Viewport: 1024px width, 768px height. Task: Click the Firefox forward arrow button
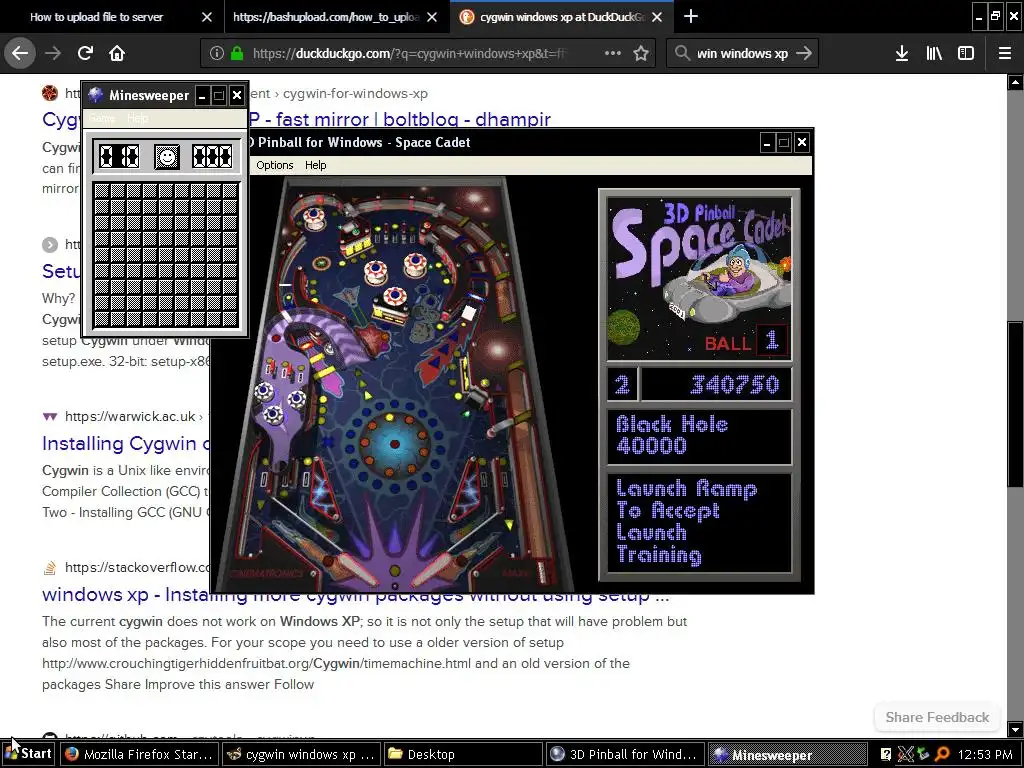pos(53,53)
